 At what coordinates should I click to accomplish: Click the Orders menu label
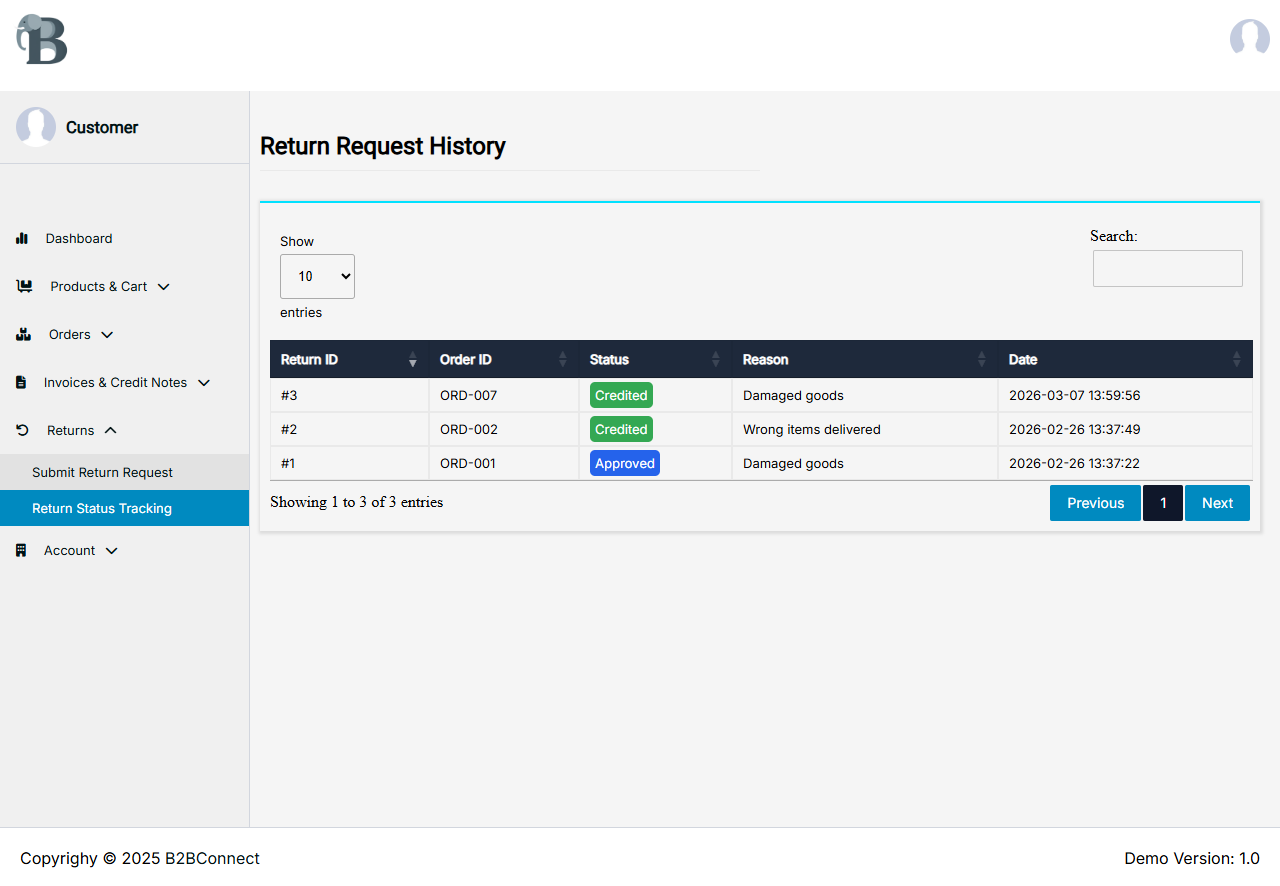point(70,334)
